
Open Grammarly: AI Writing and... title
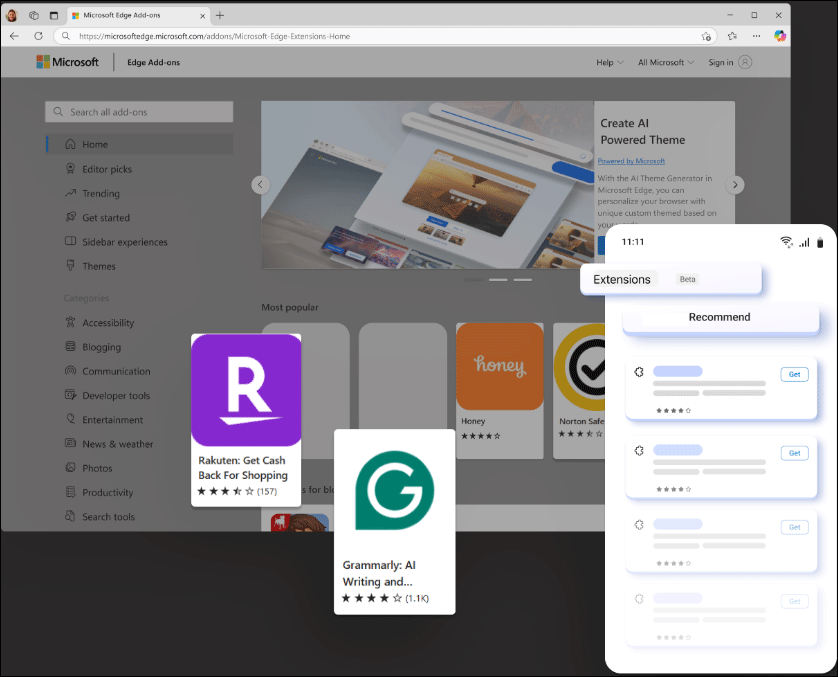pos(379,573)
